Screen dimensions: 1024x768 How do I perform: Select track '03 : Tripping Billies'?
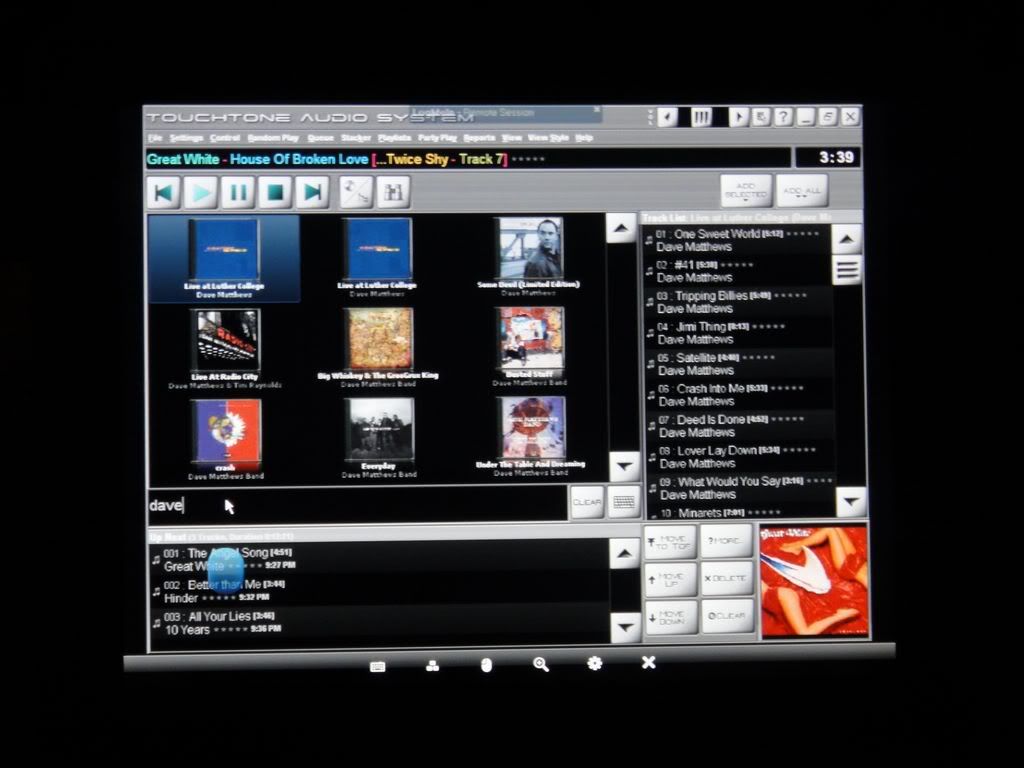point(737,302)
